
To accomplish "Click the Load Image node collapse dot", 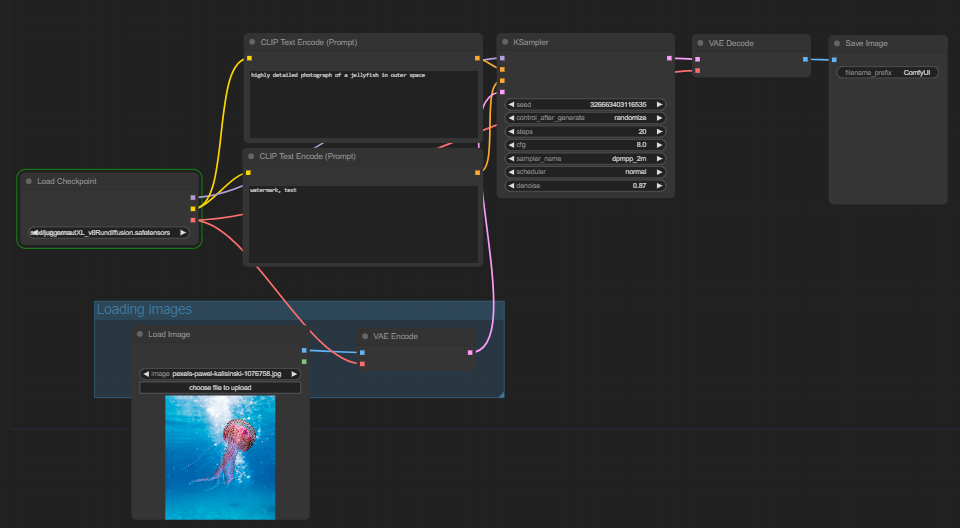I will (x=140, y=334).
